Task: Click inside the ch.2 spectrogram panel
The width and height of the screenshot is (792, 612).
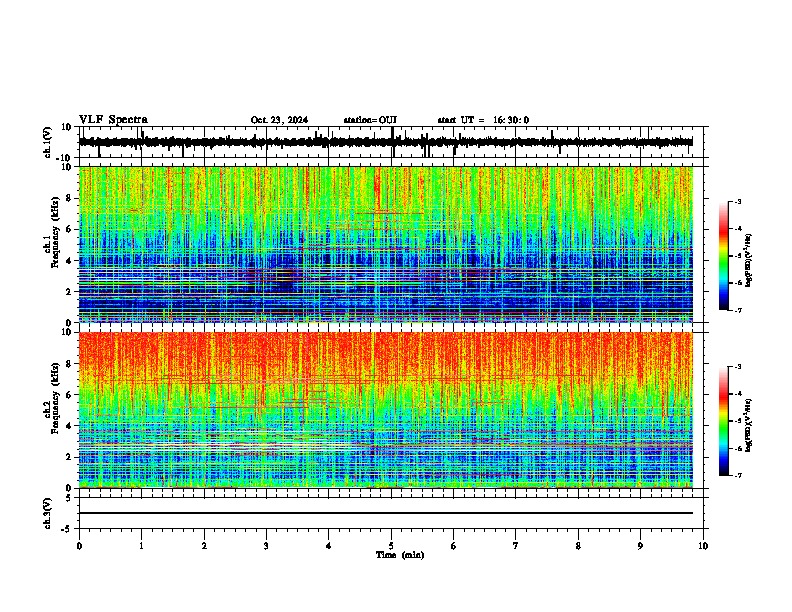Action: tap(386, 410)
